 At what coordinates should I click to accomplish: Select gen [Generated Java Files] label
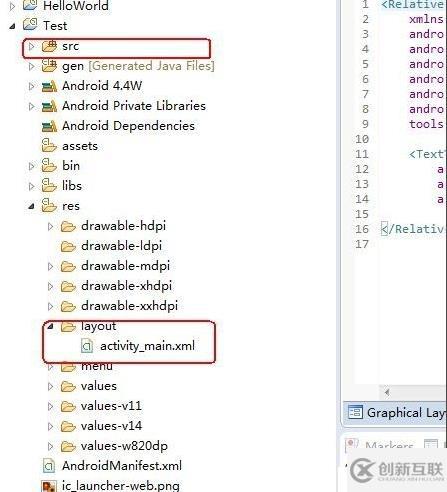[138, 66]
